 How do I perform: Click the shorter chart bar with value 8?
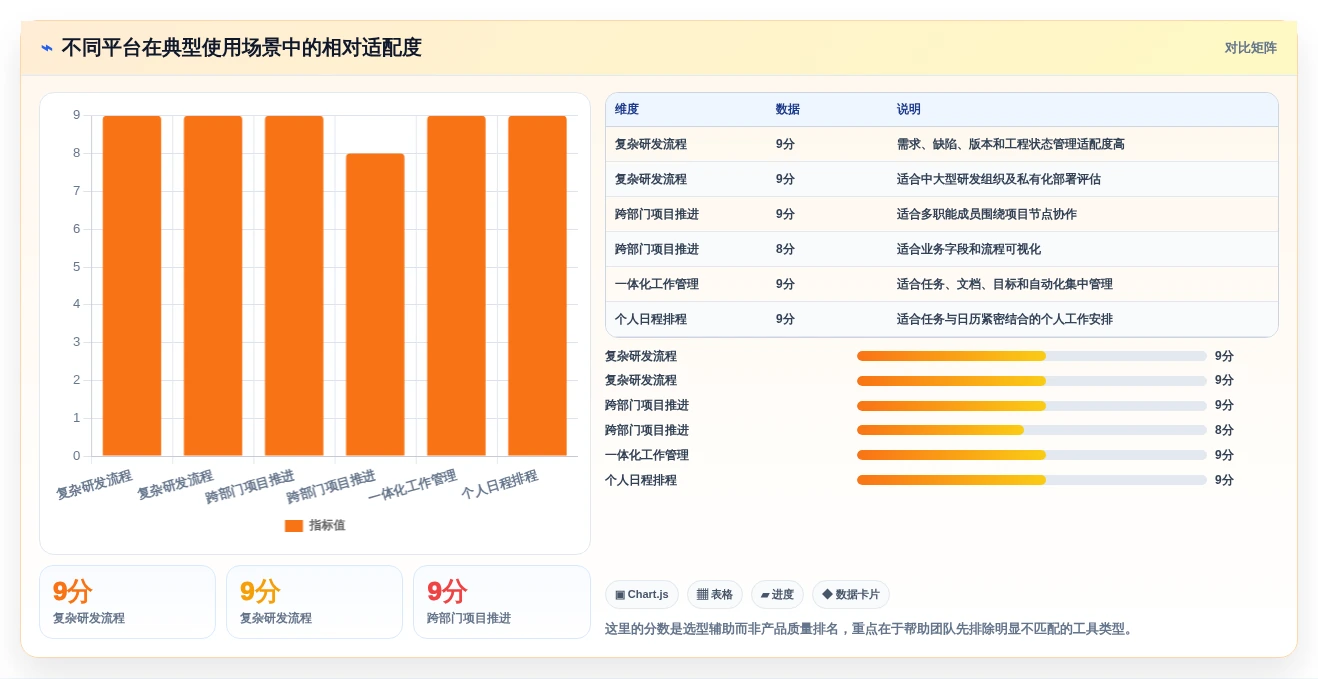coord(375,305)
